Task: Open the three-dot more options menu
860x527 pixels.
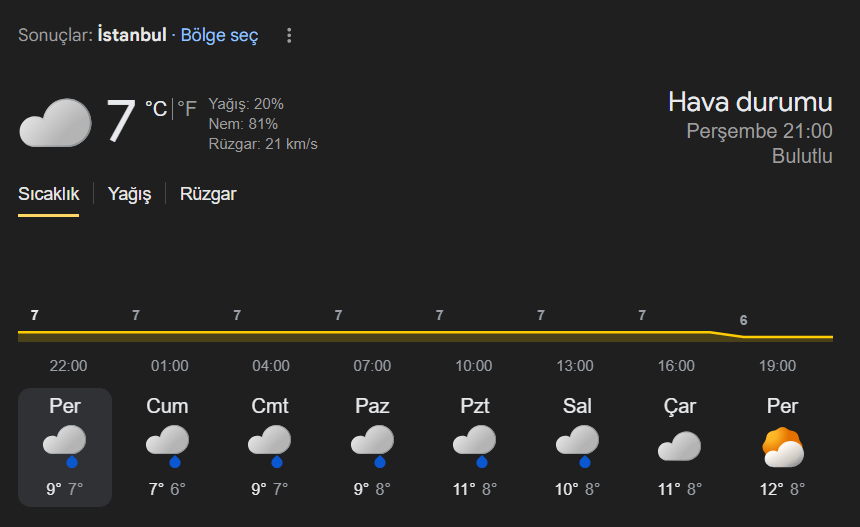Action: (289, 36)
